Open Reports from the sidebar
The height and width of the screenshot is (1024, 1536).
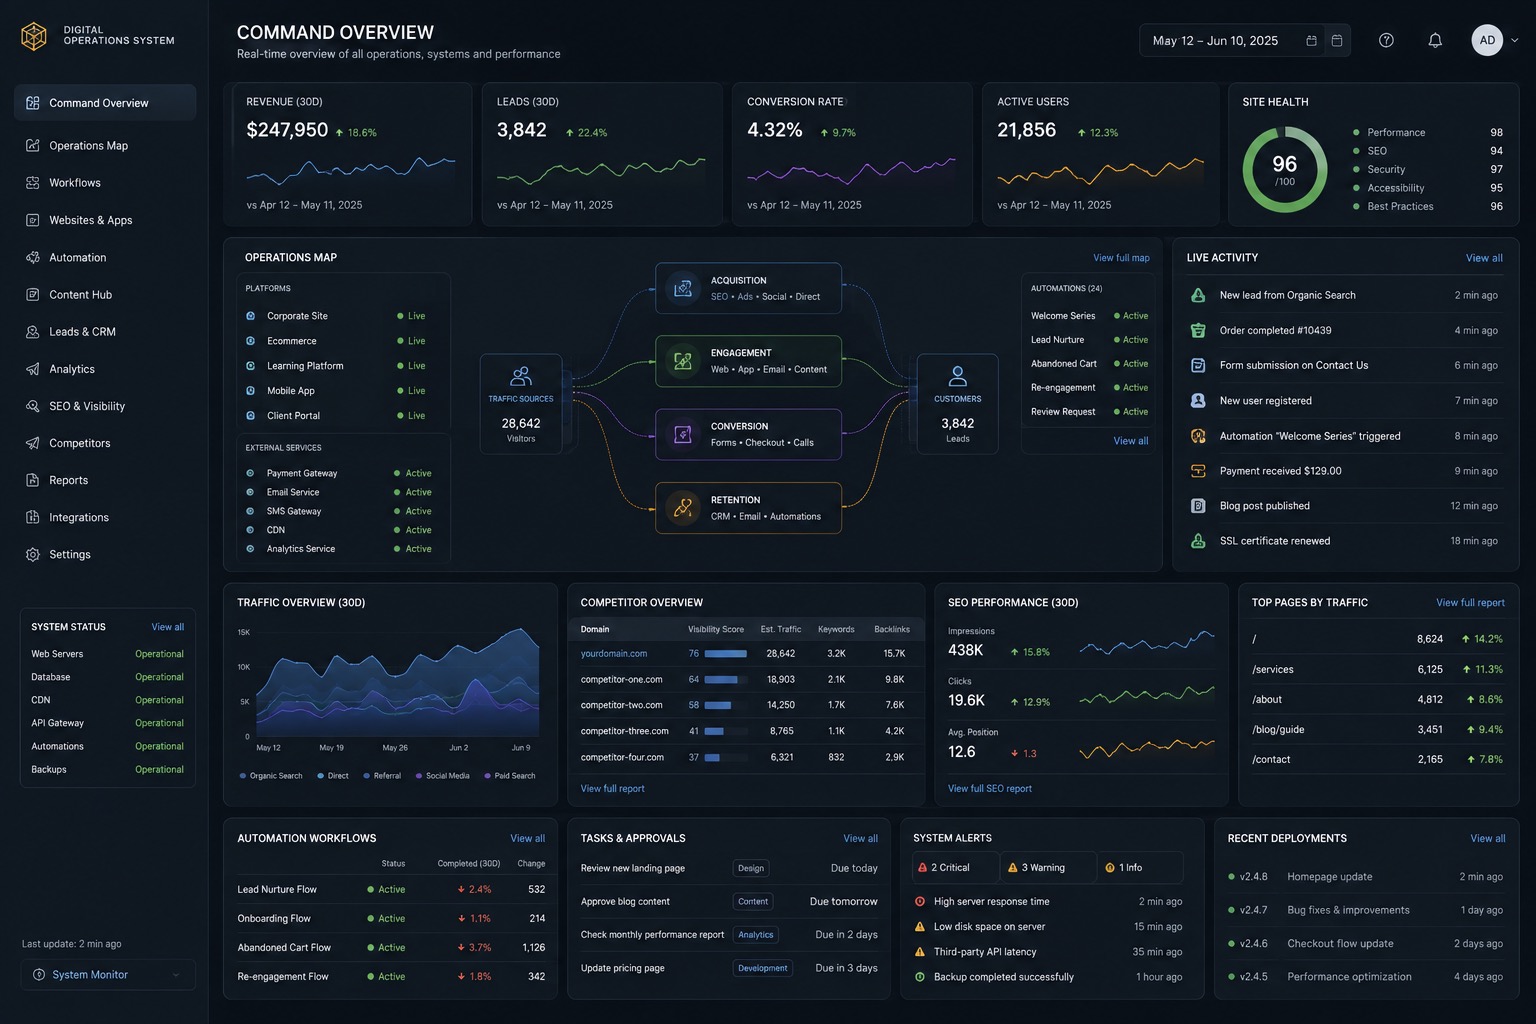105,480
